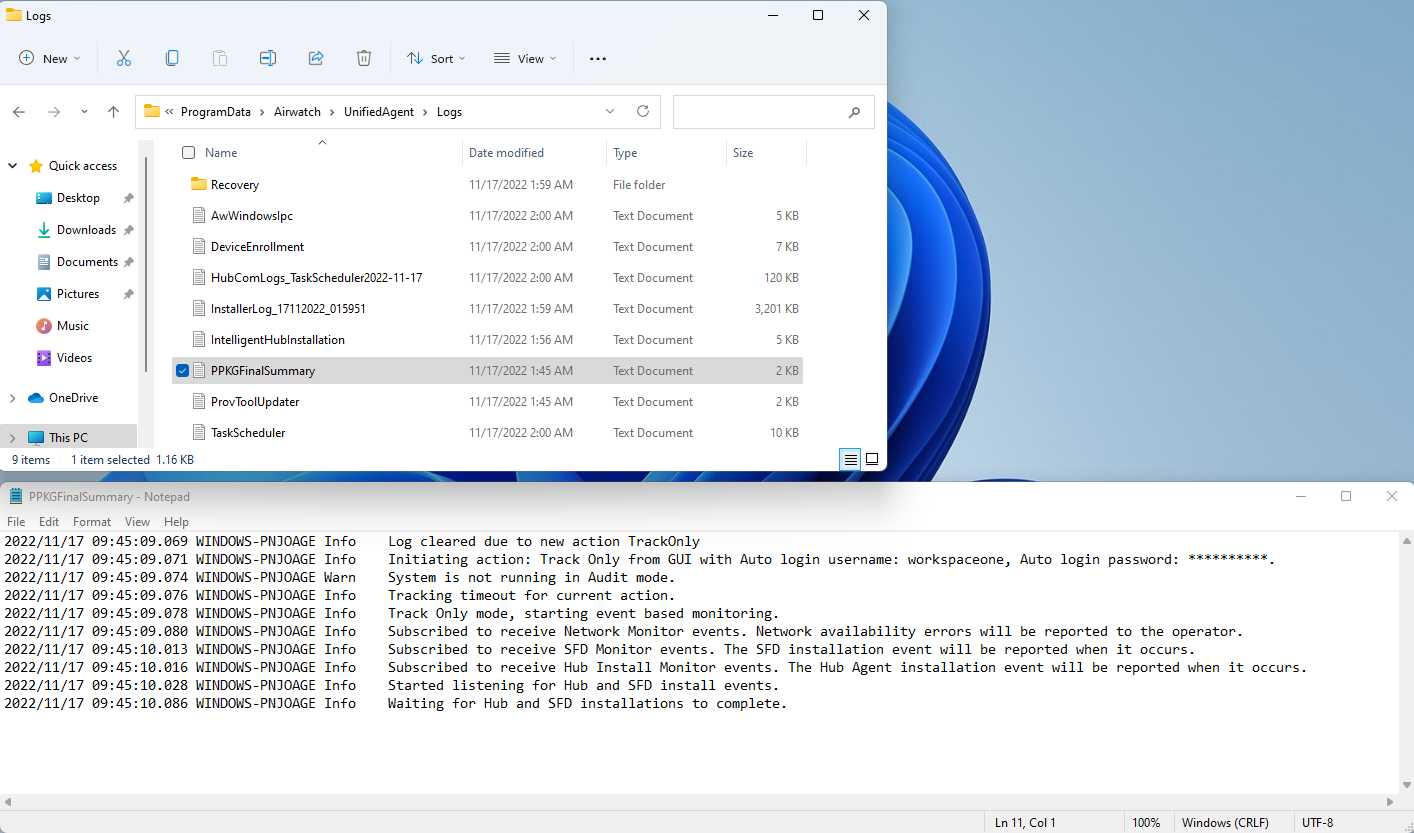Delete the selected file with trash icon
The height and width of the screenshot is (833, 1414).
pos(364,58)
